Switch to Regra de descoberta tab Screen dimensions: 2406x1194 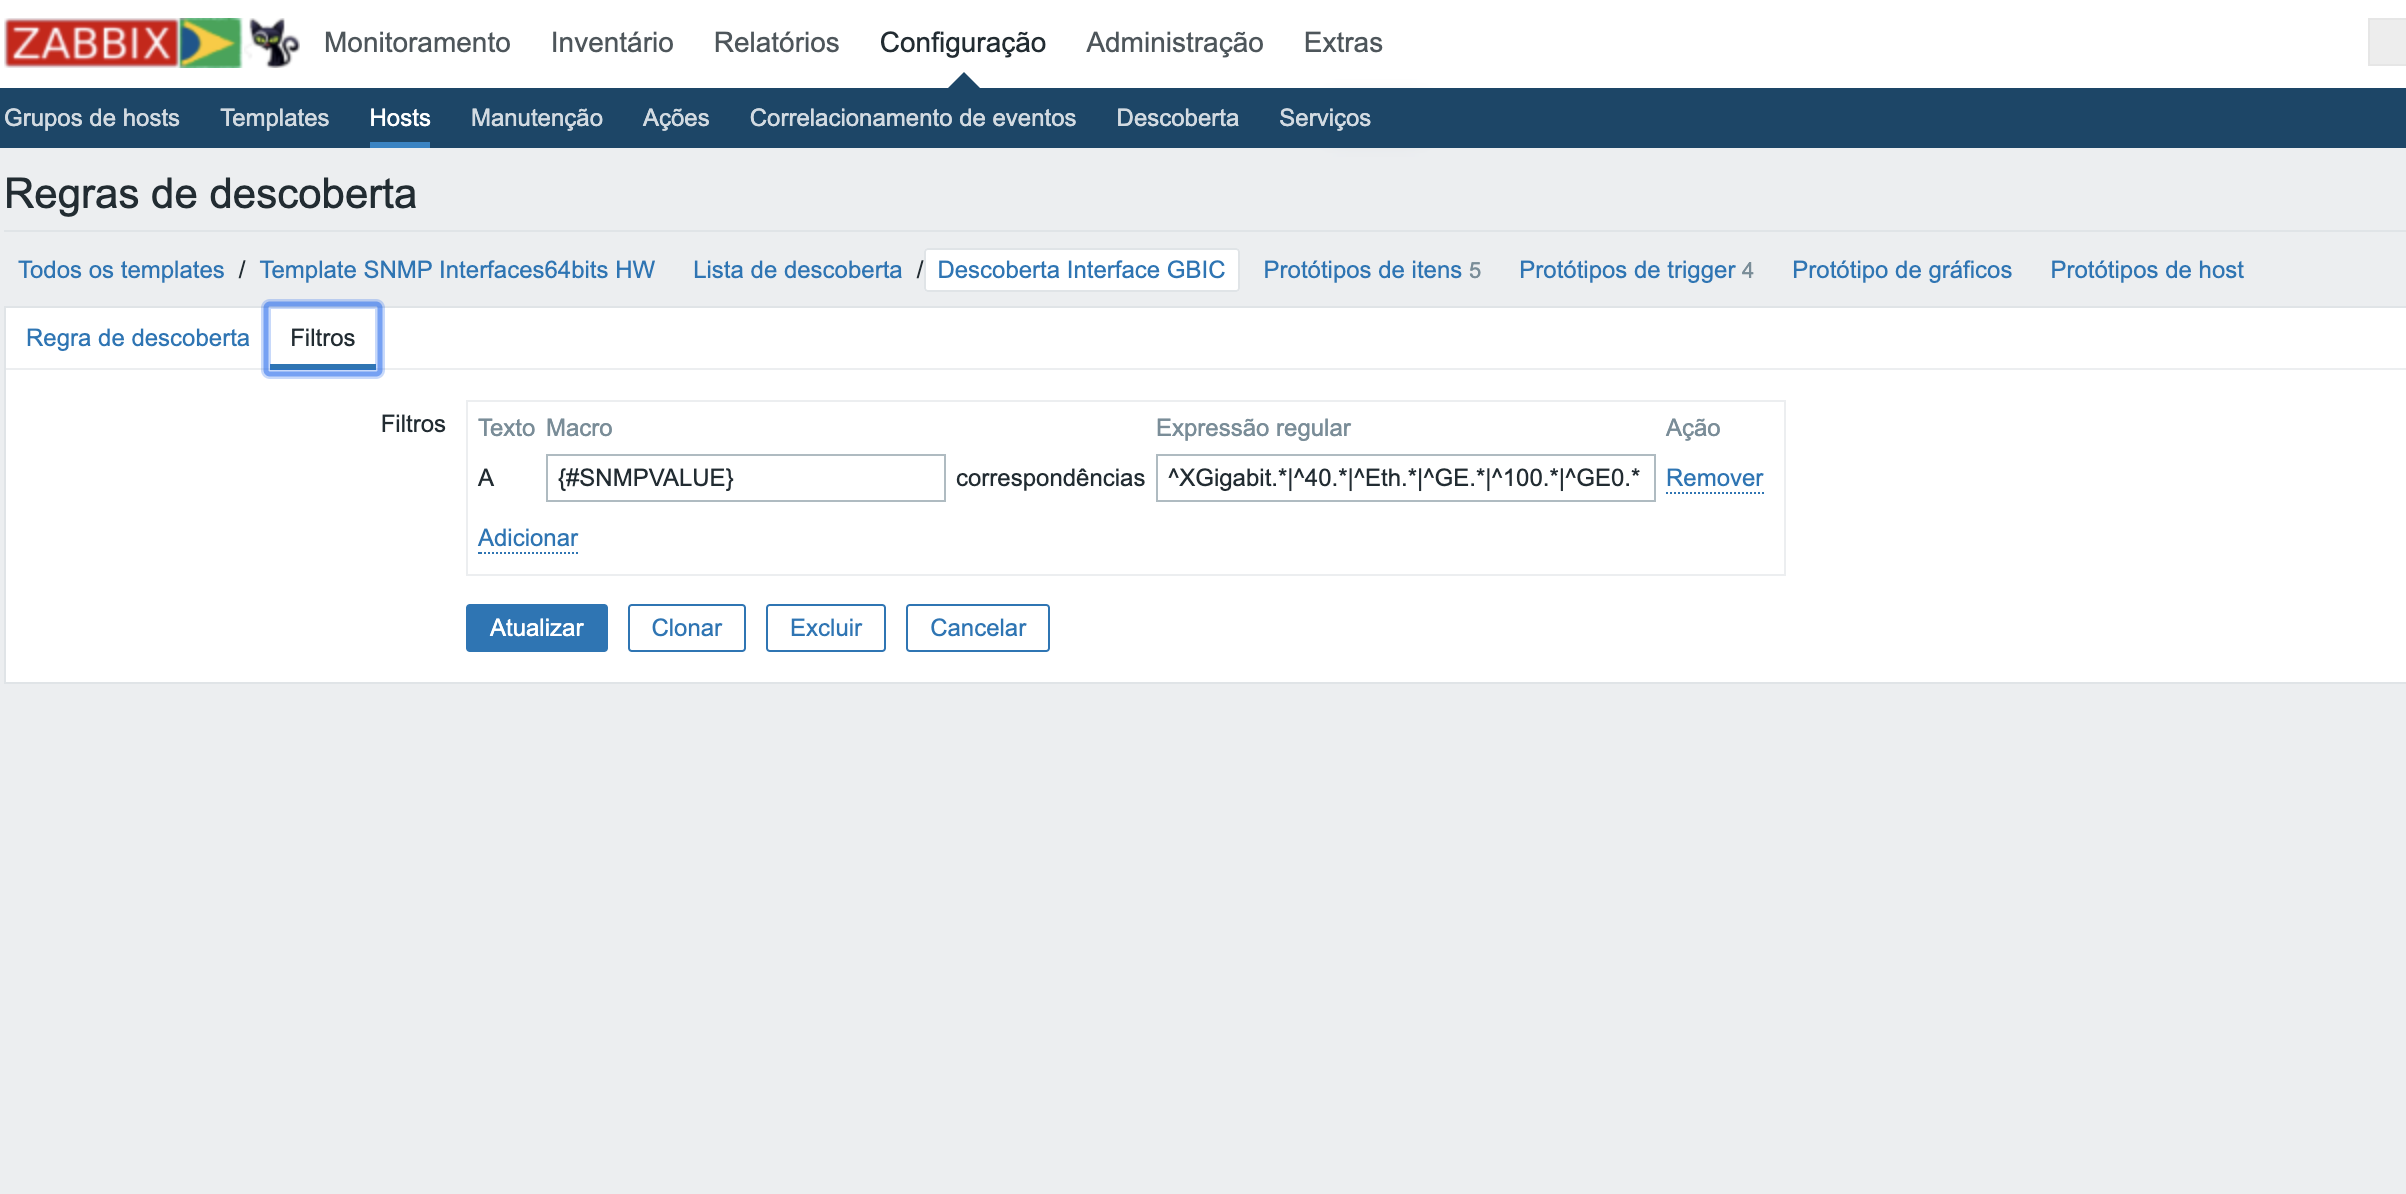(137, 338)
